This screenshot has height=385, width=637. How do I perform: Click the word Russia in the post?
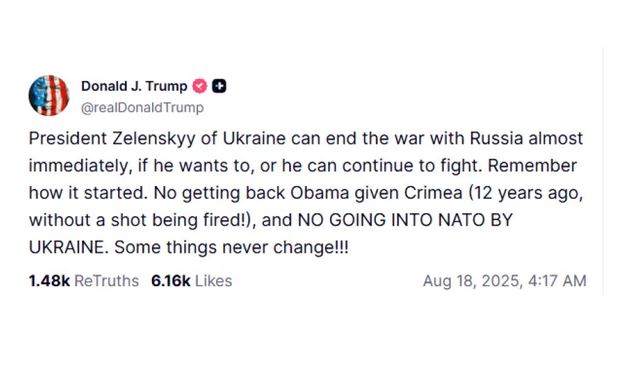pyautogui.click(x=496, y=138)
